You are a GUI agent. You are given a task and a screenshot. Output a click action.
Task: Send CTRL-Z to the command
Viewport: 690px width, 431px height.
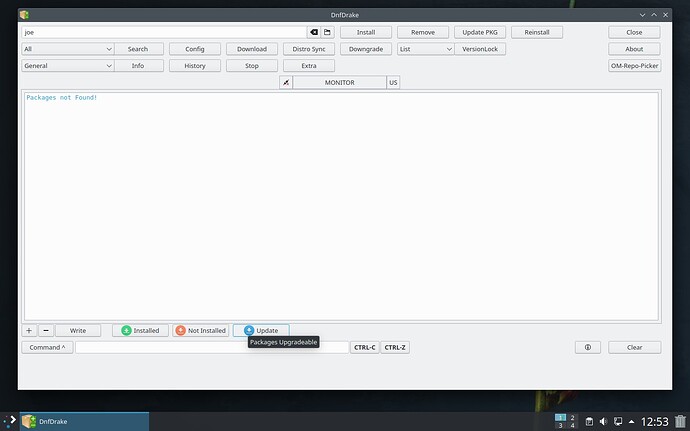coord(395,347)
